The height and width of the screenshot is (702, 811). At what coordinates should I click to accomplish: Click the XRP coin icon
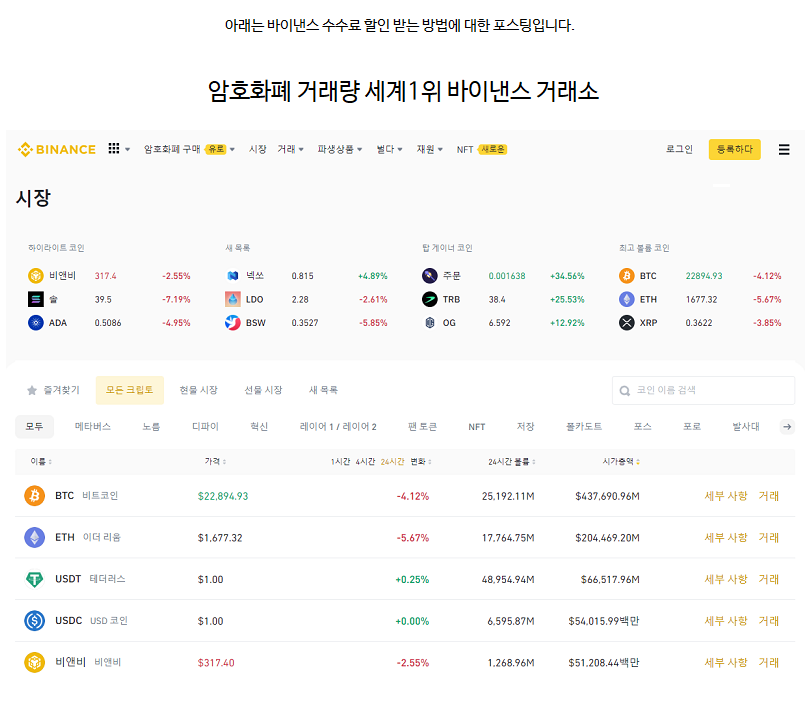coord(627,323)
